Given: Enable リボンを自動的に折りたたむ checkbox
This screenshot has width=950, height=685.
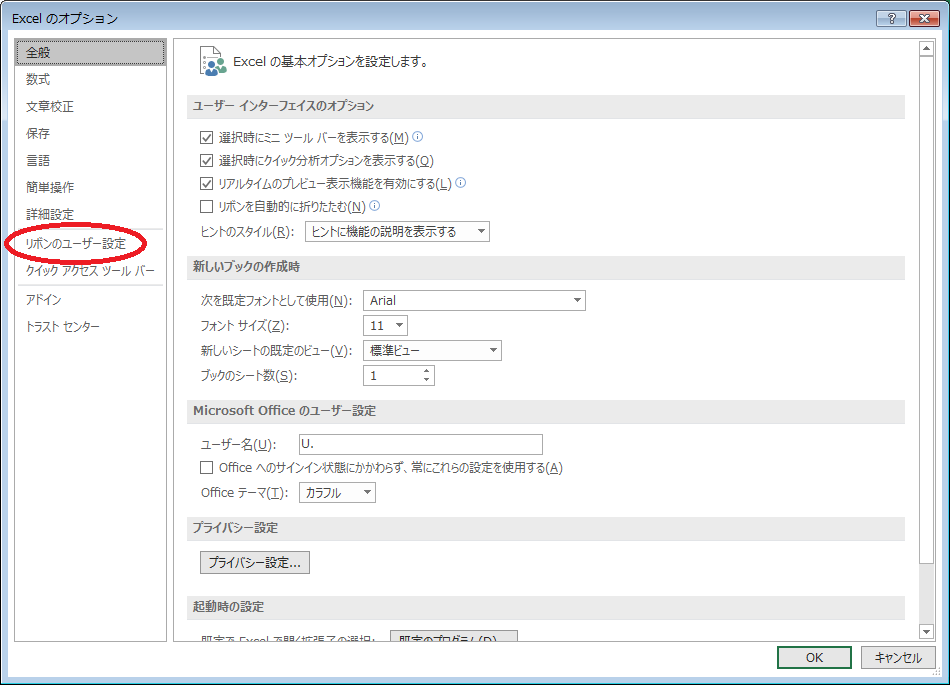Looking at the screenshot, I should coord(207,207).
